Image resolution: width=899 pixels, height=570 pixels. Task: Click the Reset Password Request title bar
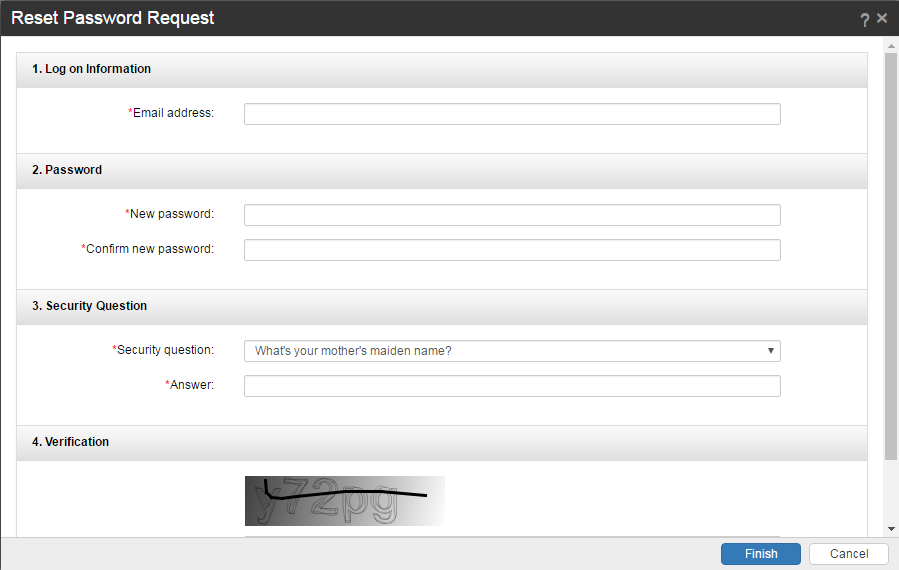[x=400, y=18]
